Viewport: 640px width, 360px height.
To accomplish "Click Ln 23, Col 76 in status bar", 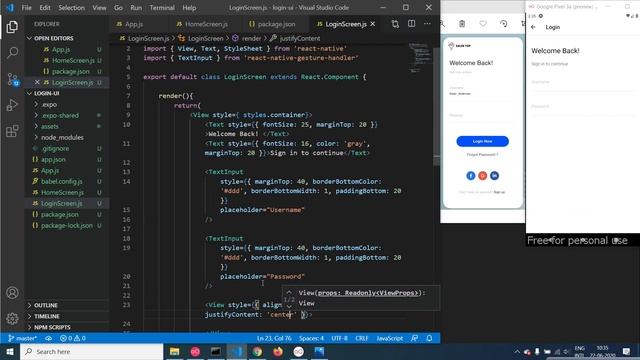I will click(274, 338).
